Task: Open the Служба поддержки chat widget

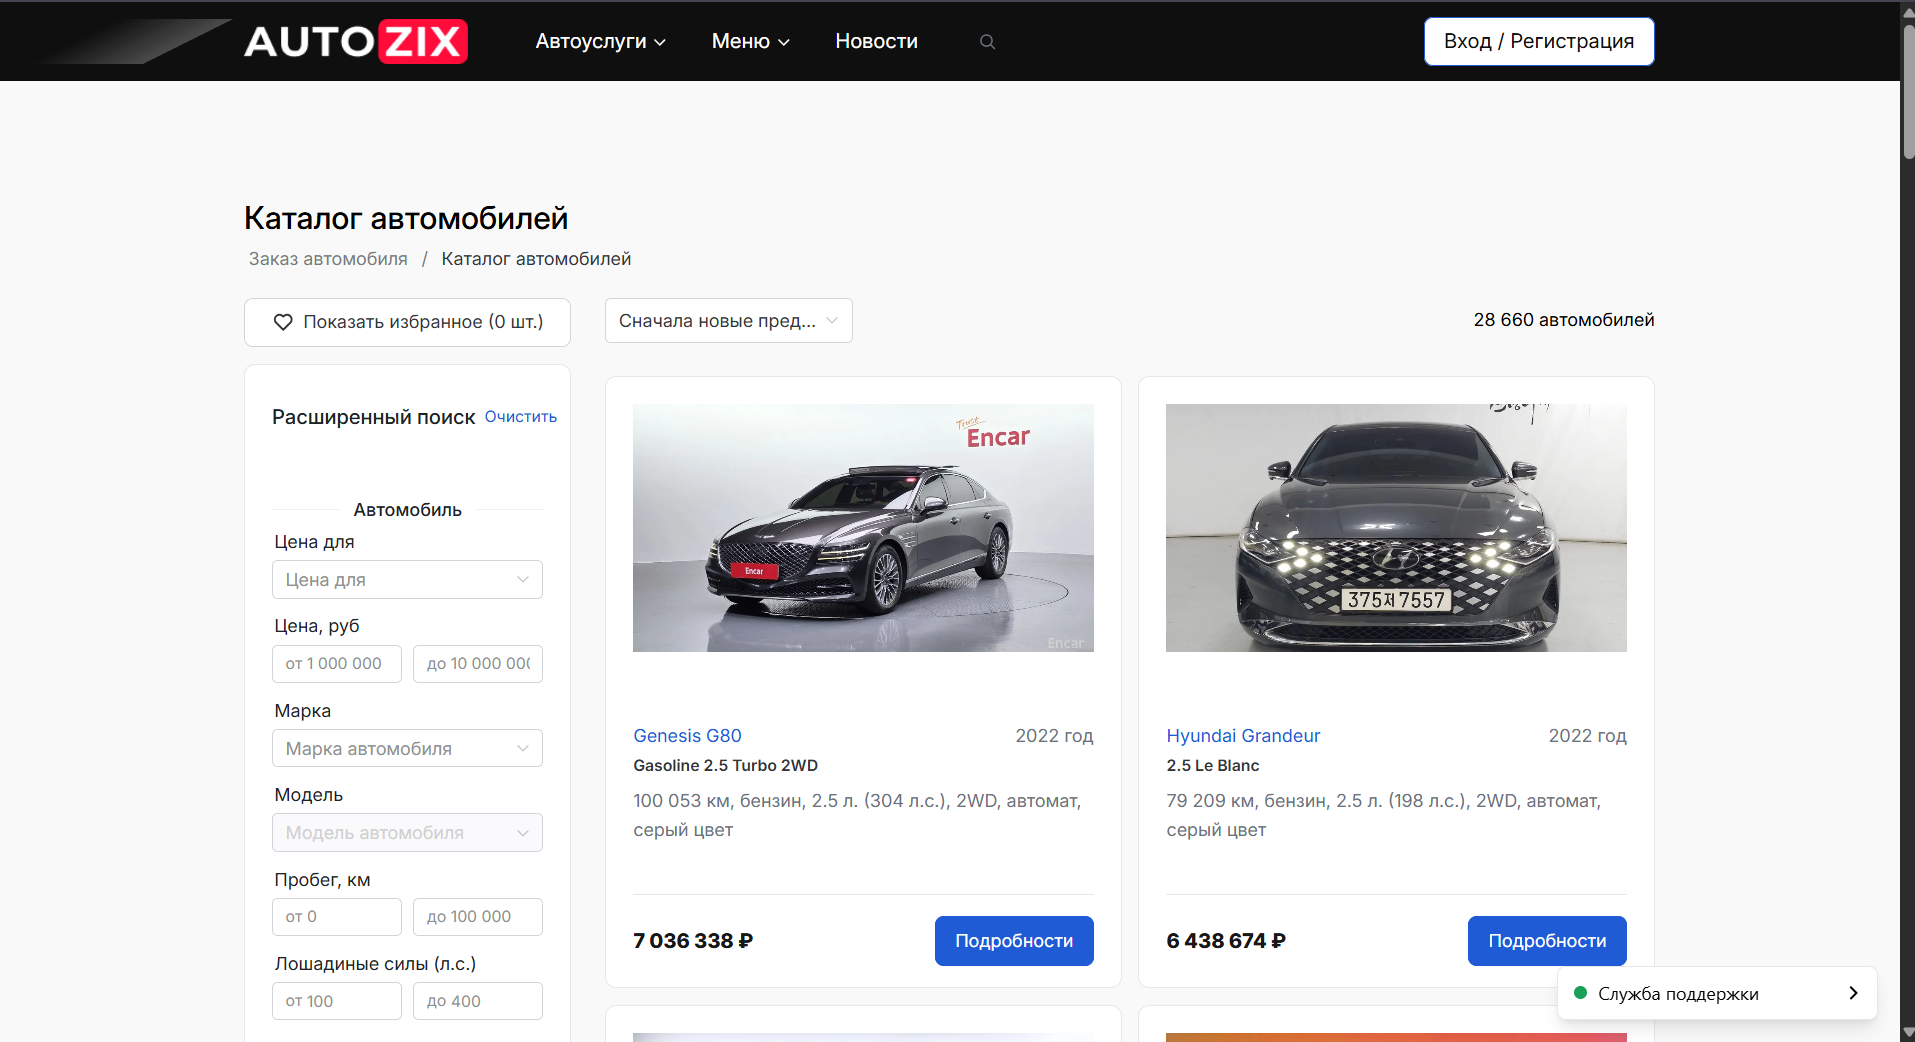Action: pyautogui.click(x=1717, y=993)
